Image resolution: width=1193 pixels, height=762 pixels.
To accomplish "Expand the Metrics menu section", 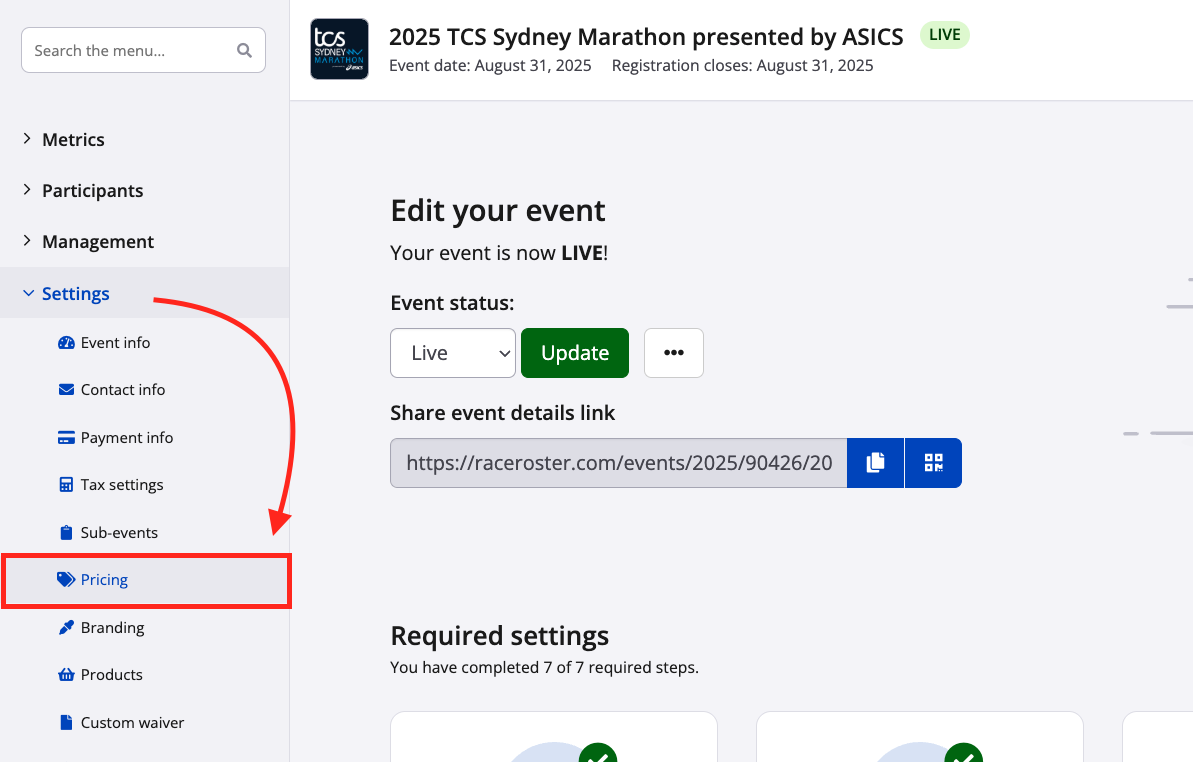I will point(72,140).
